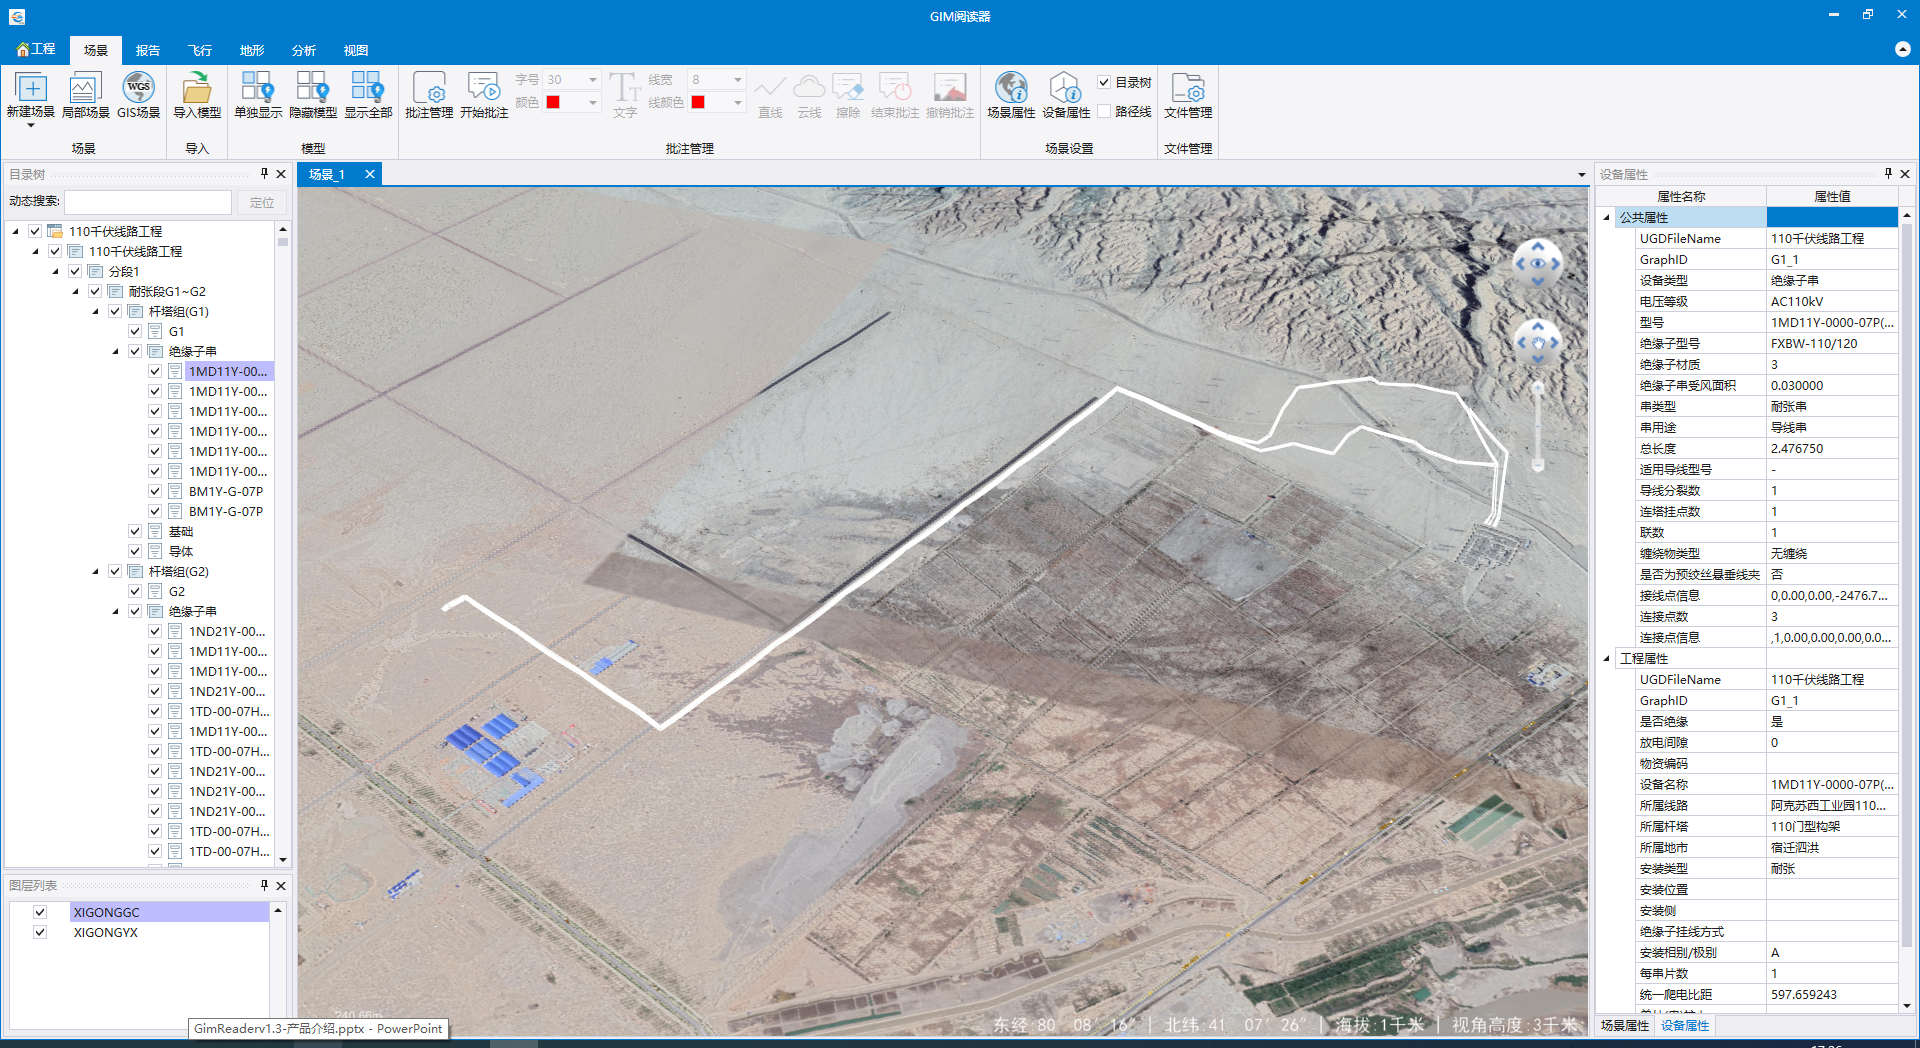Open the 线宽 line width dropdown
Image resolution: width=1920 pixels, height=1048 pixels.
click(x=738, y=79)
